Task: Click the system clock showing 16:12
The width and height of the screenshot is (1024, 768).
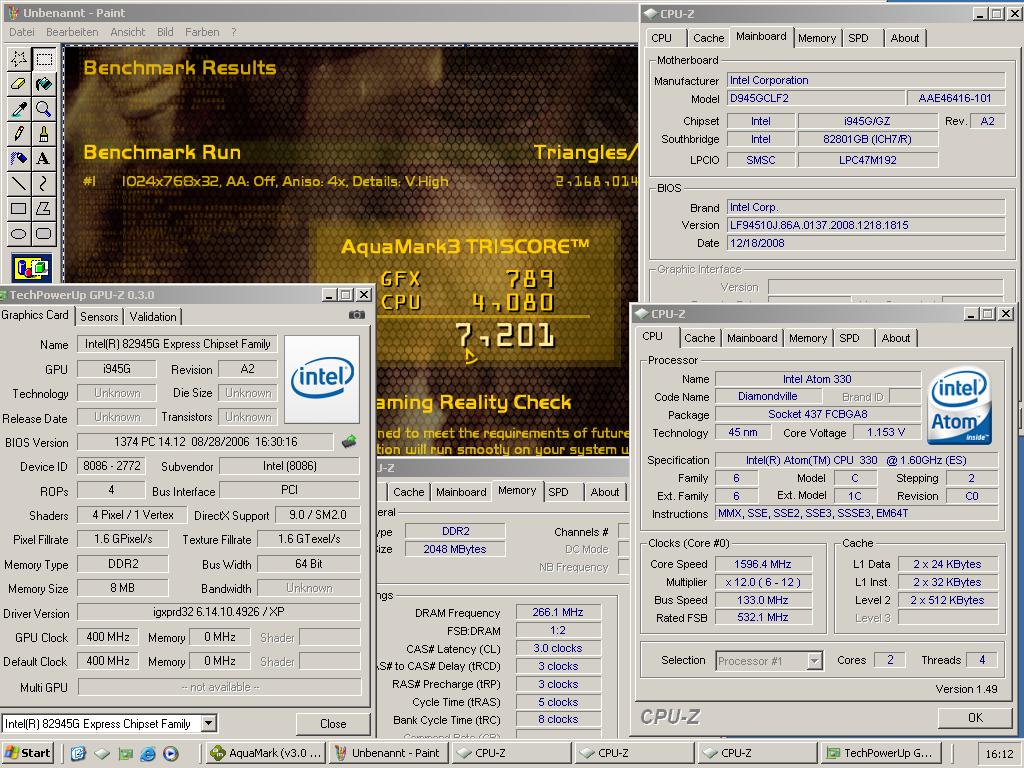Action: (999, 754)
